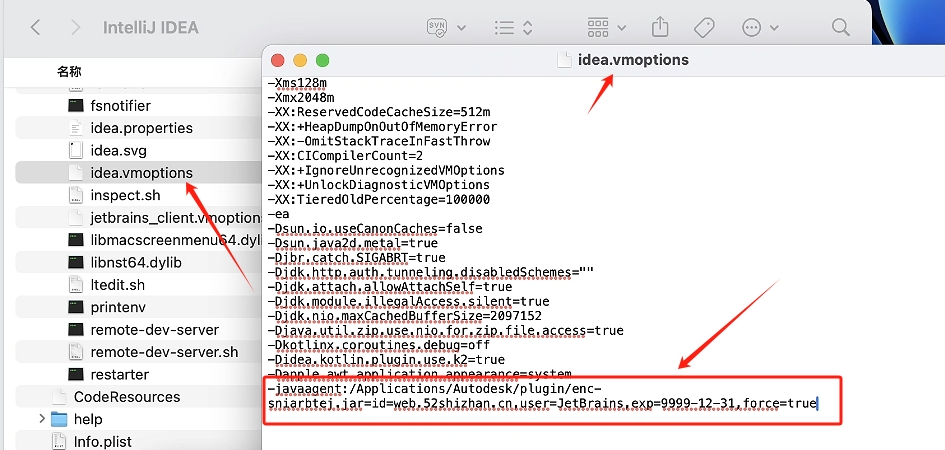Click the coroutines.debug=off line
The width and height of the screenshot is (945, 450).
[x=379, y=345]
